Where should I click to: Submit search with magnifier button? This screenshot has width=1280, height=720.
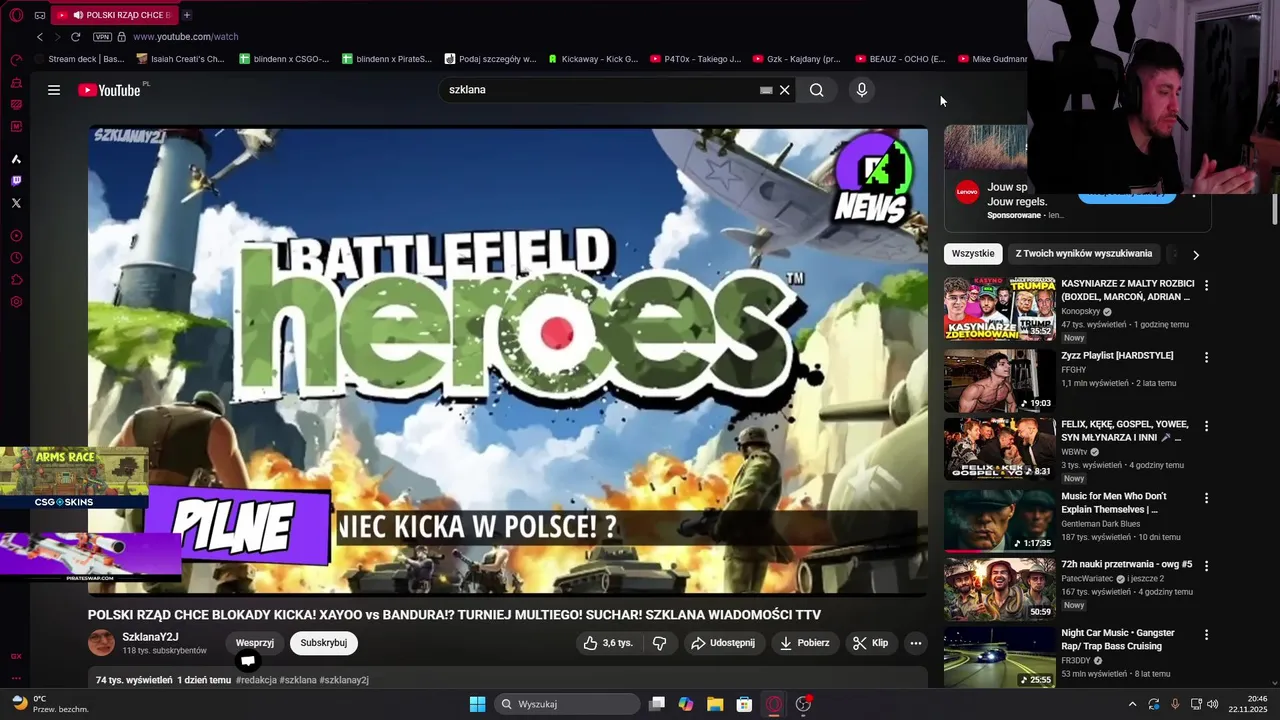click(x=817, y=90)
